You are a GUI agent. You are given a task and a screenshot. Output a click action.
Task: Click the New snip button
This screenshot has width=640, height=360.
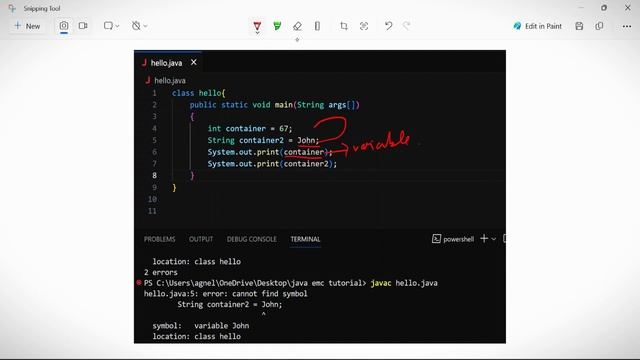[27, 26]
